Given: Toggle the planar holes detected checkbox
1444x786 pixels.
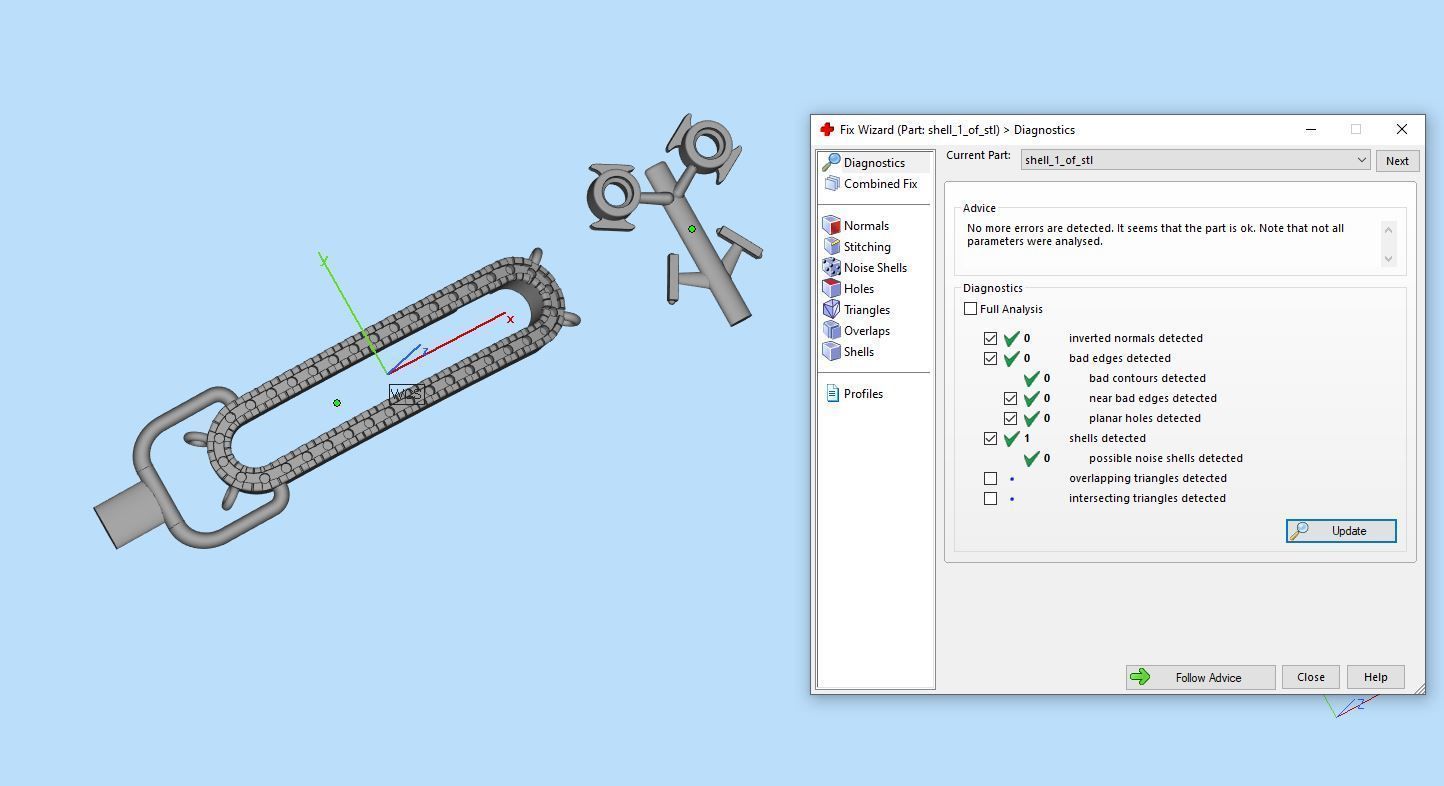Looking at the screenshot, I should (1010, 419).
